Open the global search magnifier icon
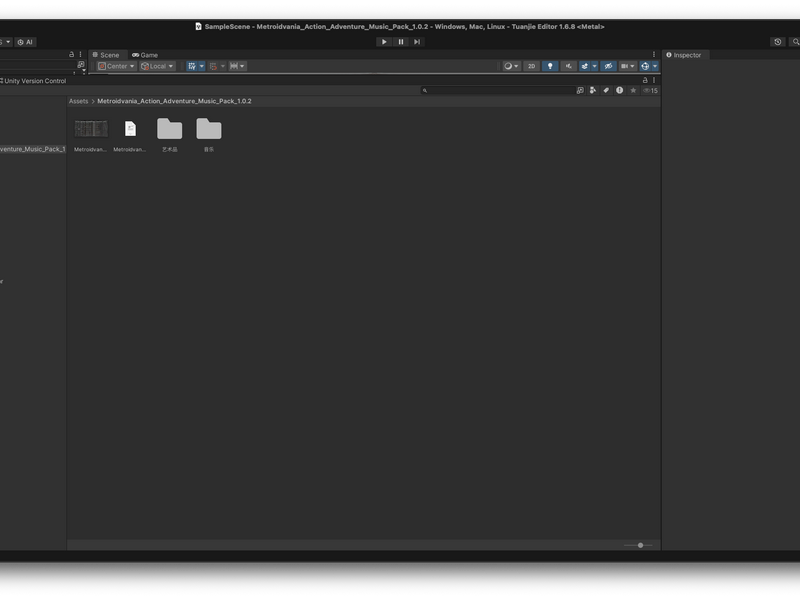This screenshot has height=600, width=800. tap(795, 42)
